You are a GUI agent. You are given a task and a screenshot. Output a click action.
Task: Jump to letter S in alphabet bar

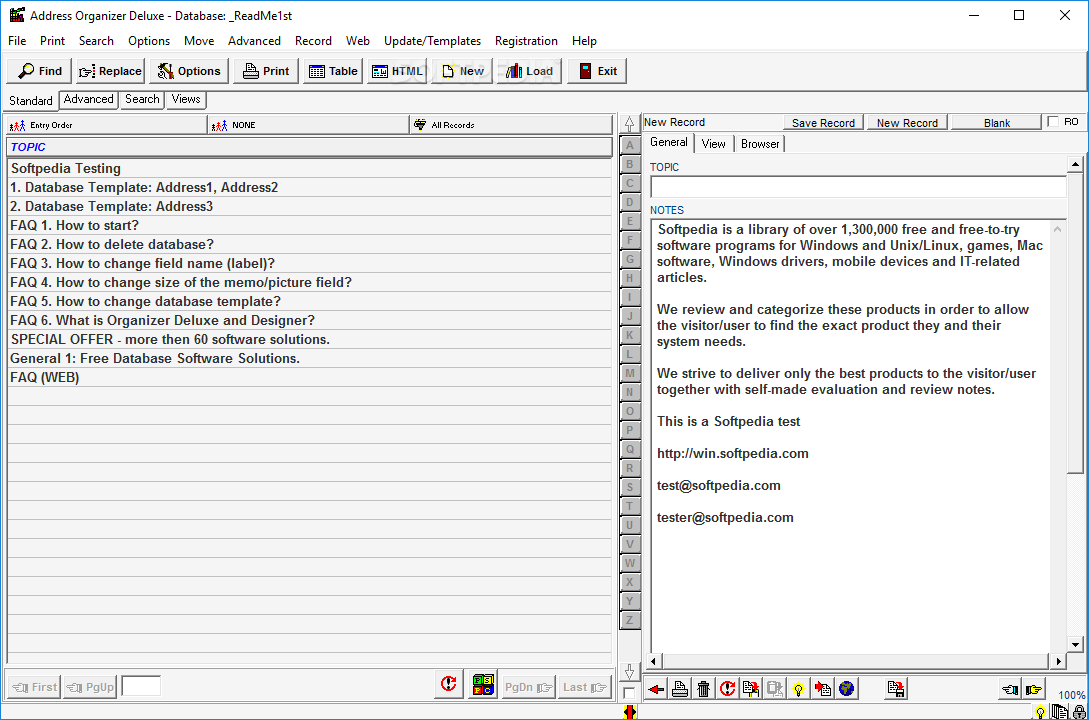point(629,487)
